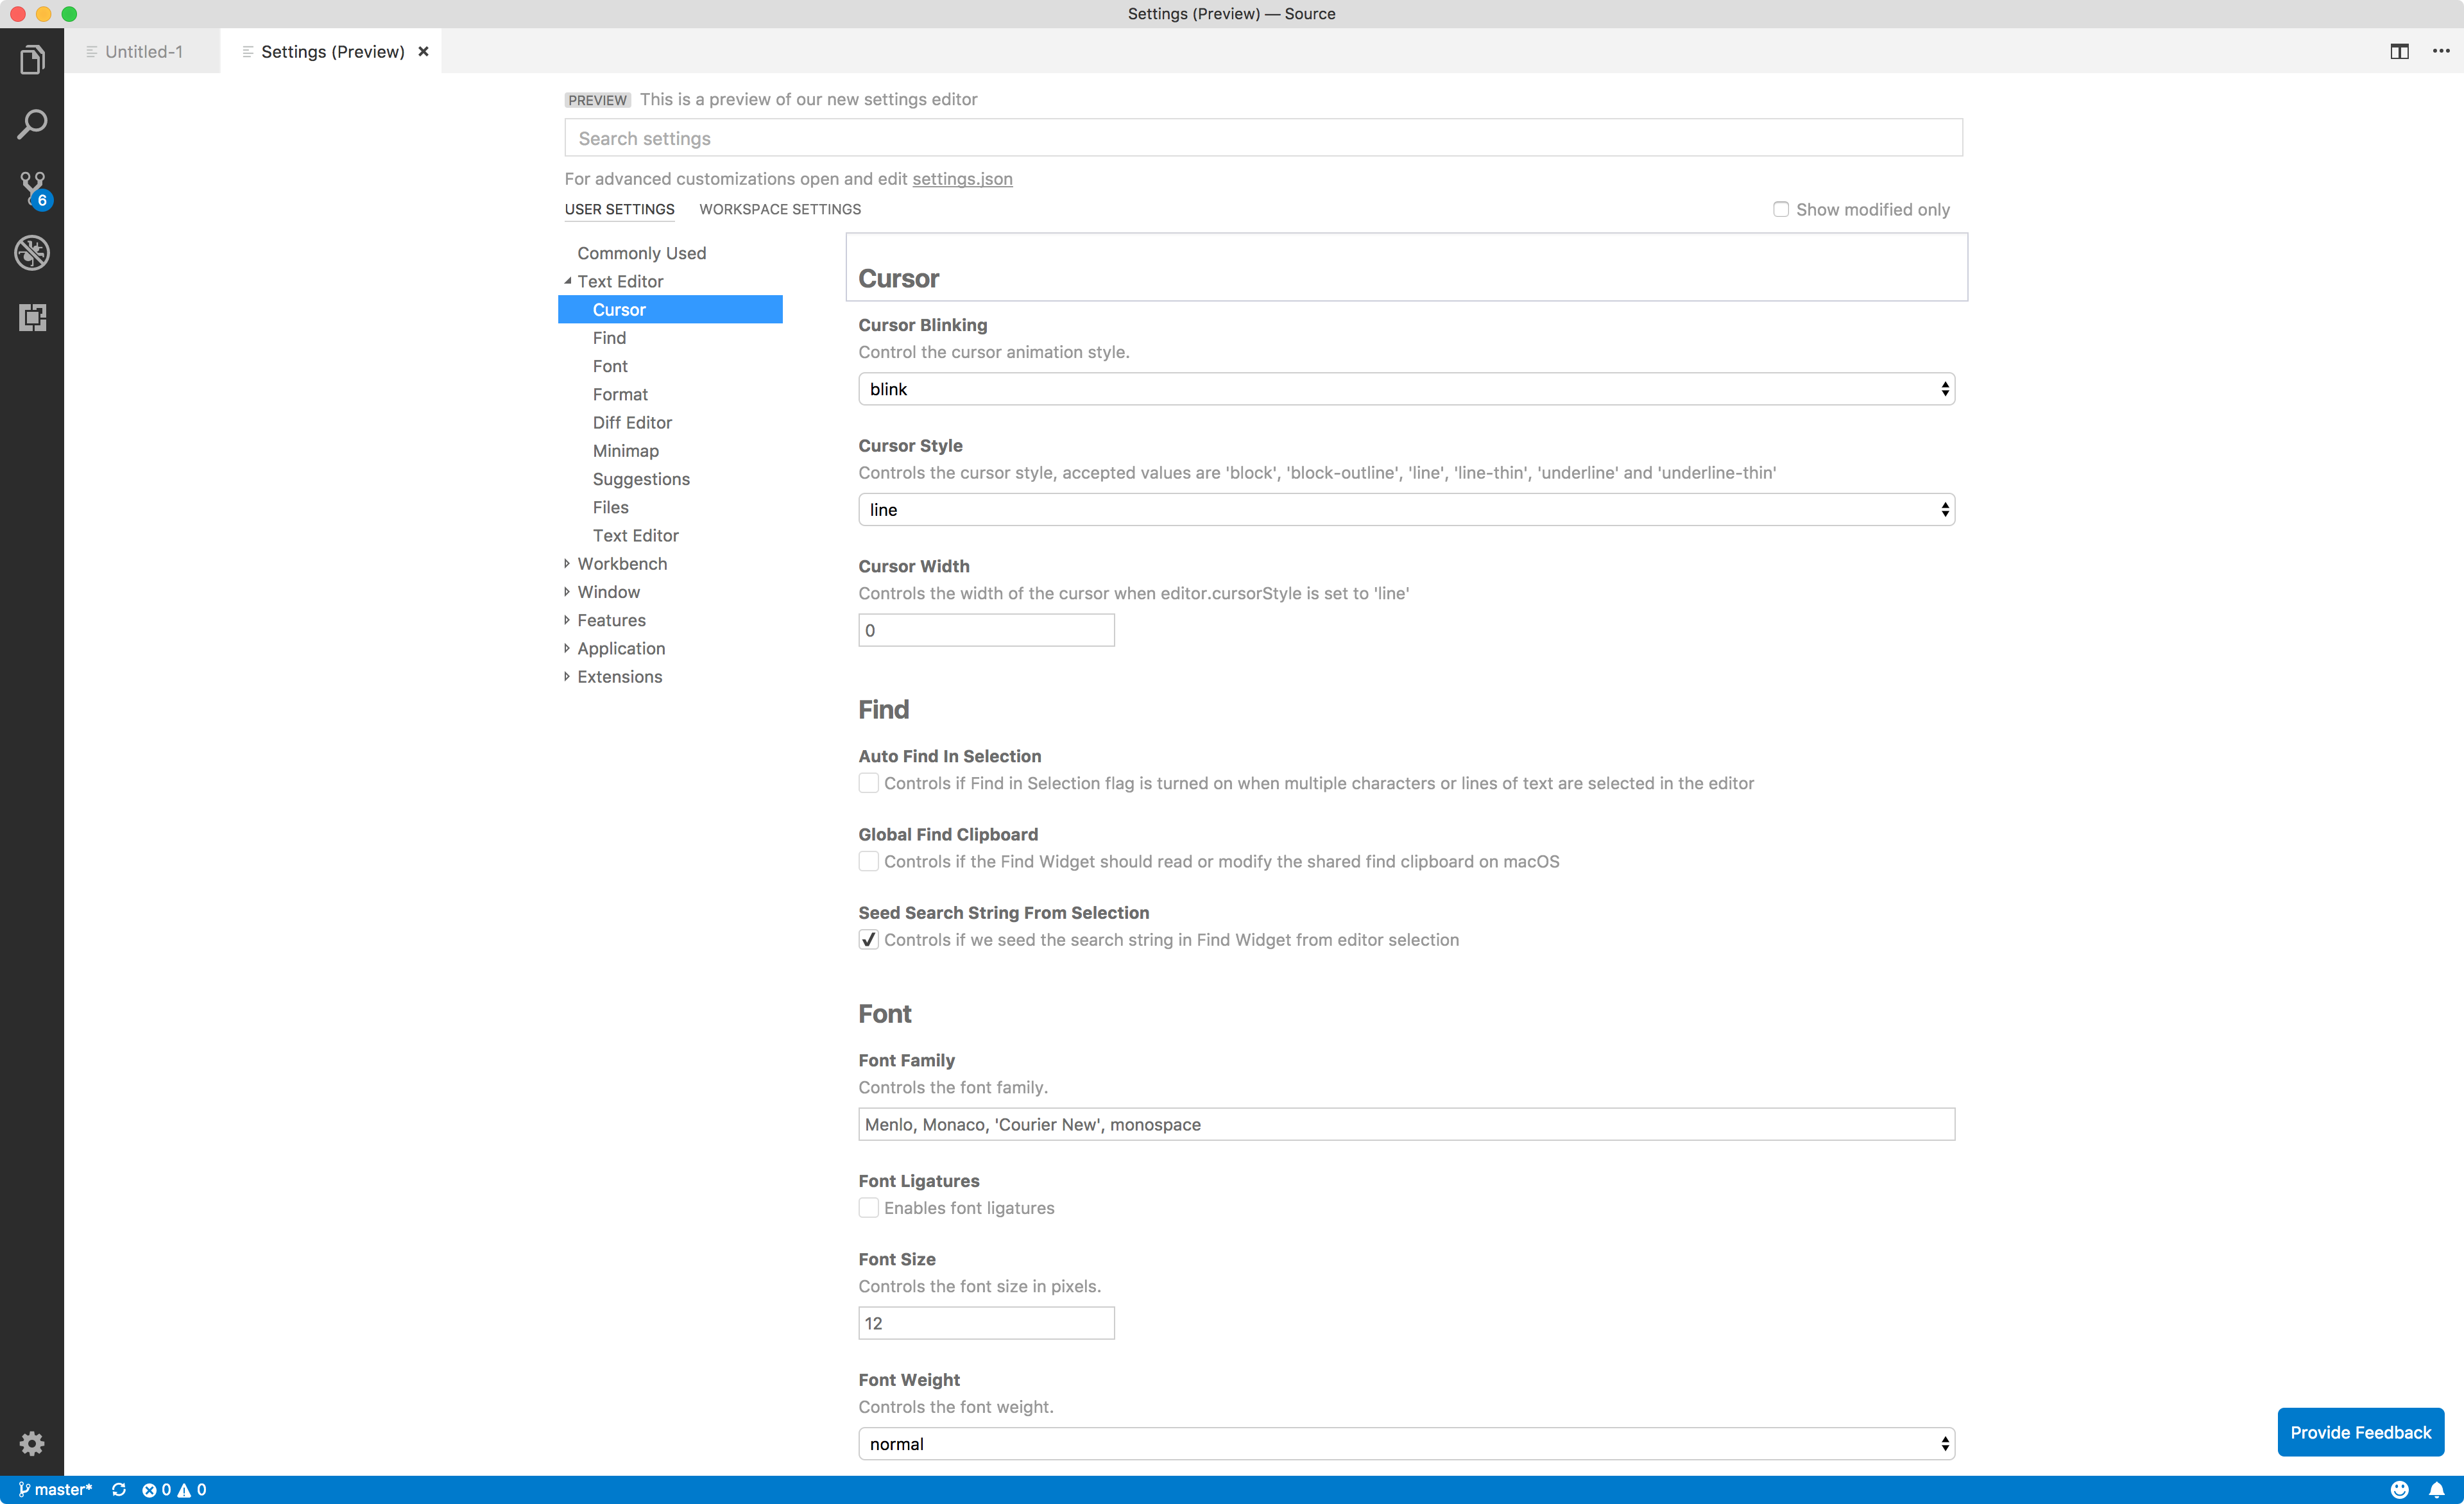Viewport: 2464px width, 1504px height.
Task: Expand the Application tree section
Action: 567,648
